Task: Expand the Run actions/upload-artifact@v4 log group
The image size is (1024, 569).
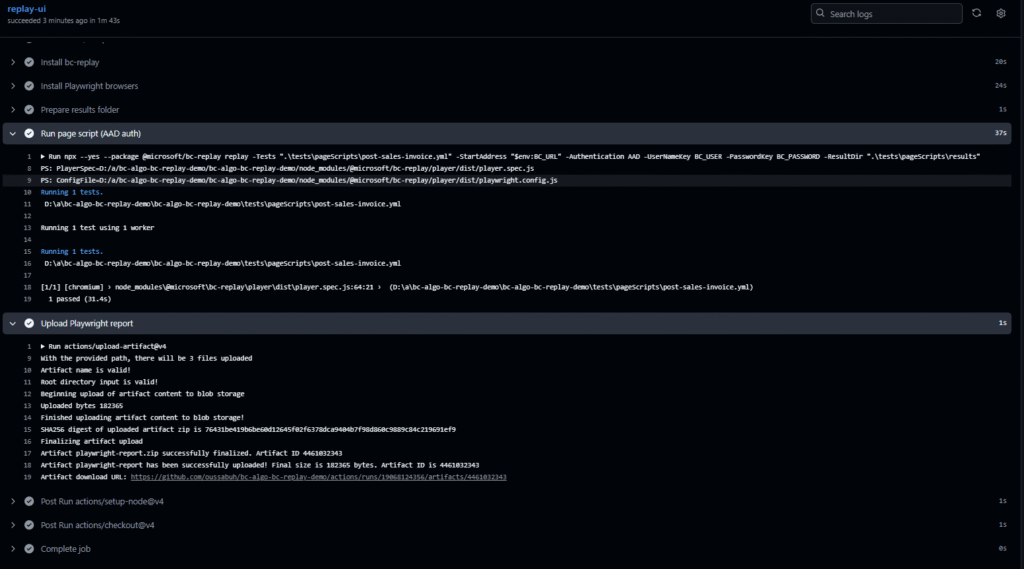Action: [x=43, y=346]
